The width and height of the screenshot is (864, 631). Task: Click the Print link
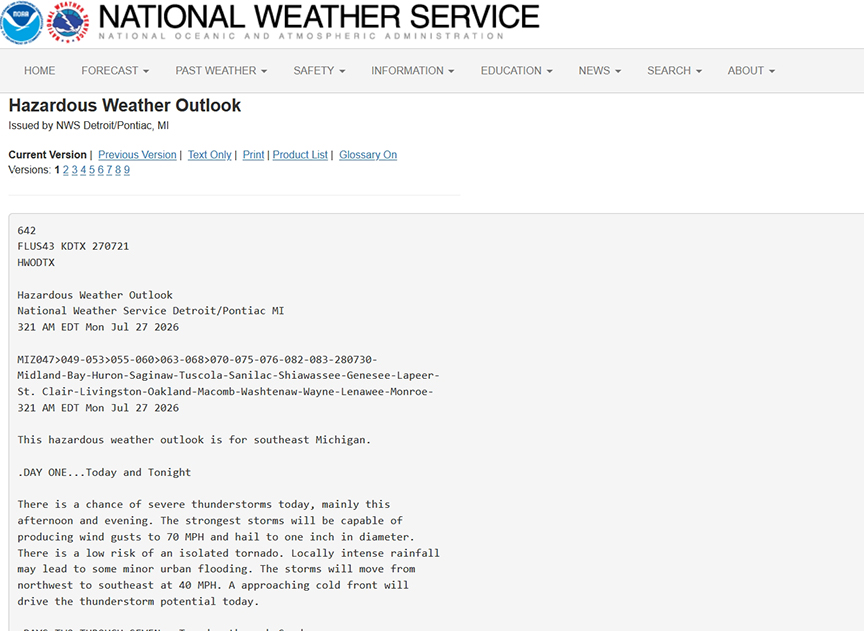253,155
